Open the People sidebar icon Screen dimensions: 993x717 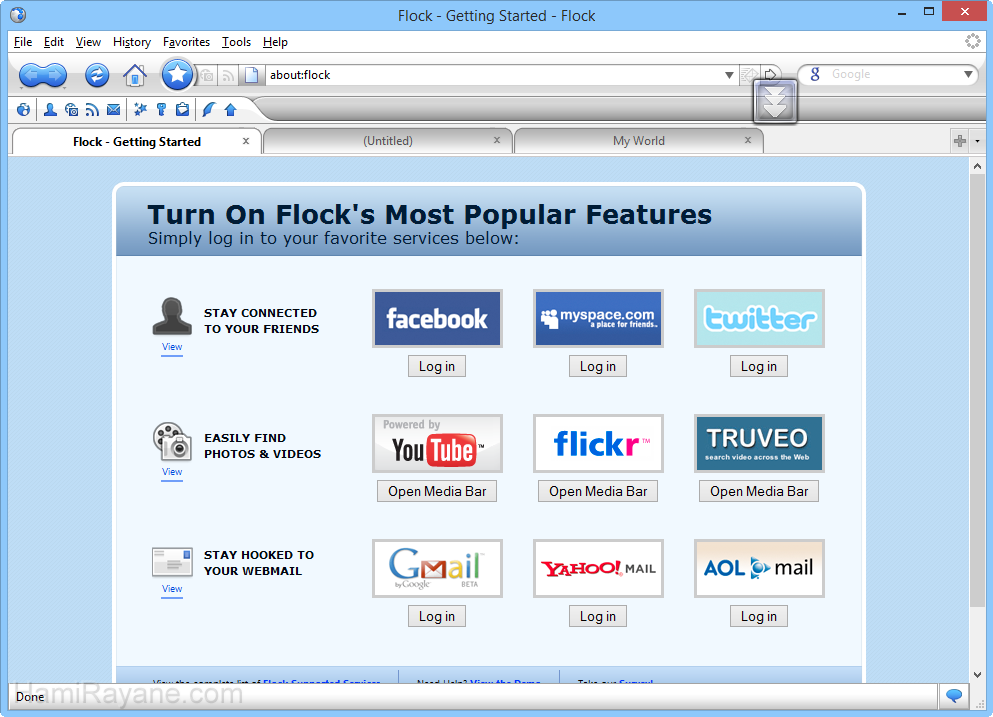pyautogui.click(x=50, y=110)
